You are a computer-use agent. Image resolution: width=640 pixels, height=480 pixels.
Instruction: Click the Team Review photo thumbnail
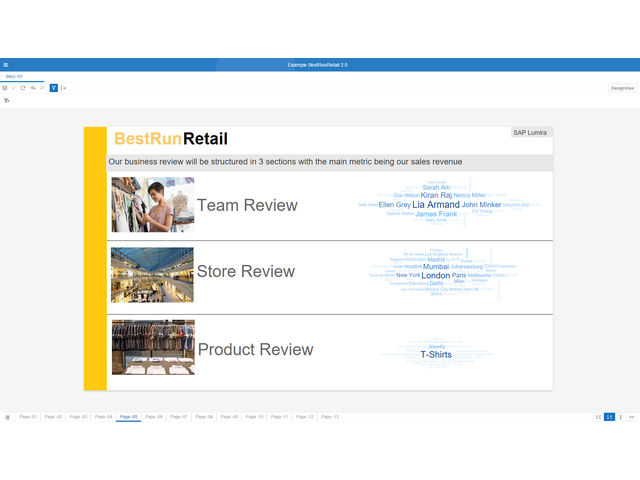(x=152, y=205)
